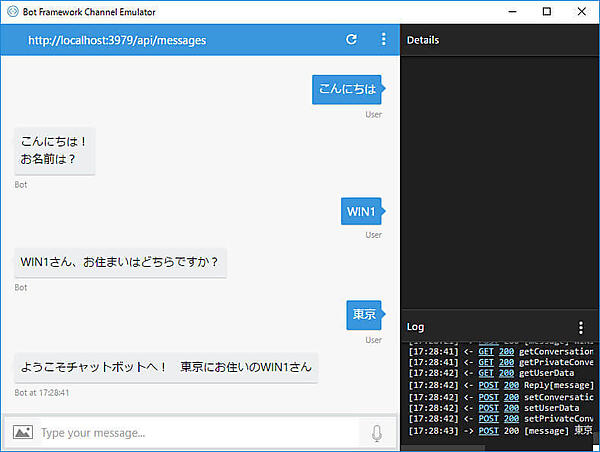600x452 pixels.
Task: Open the three-dot menu beside refresh icon
Action: [x=383, y=39]
